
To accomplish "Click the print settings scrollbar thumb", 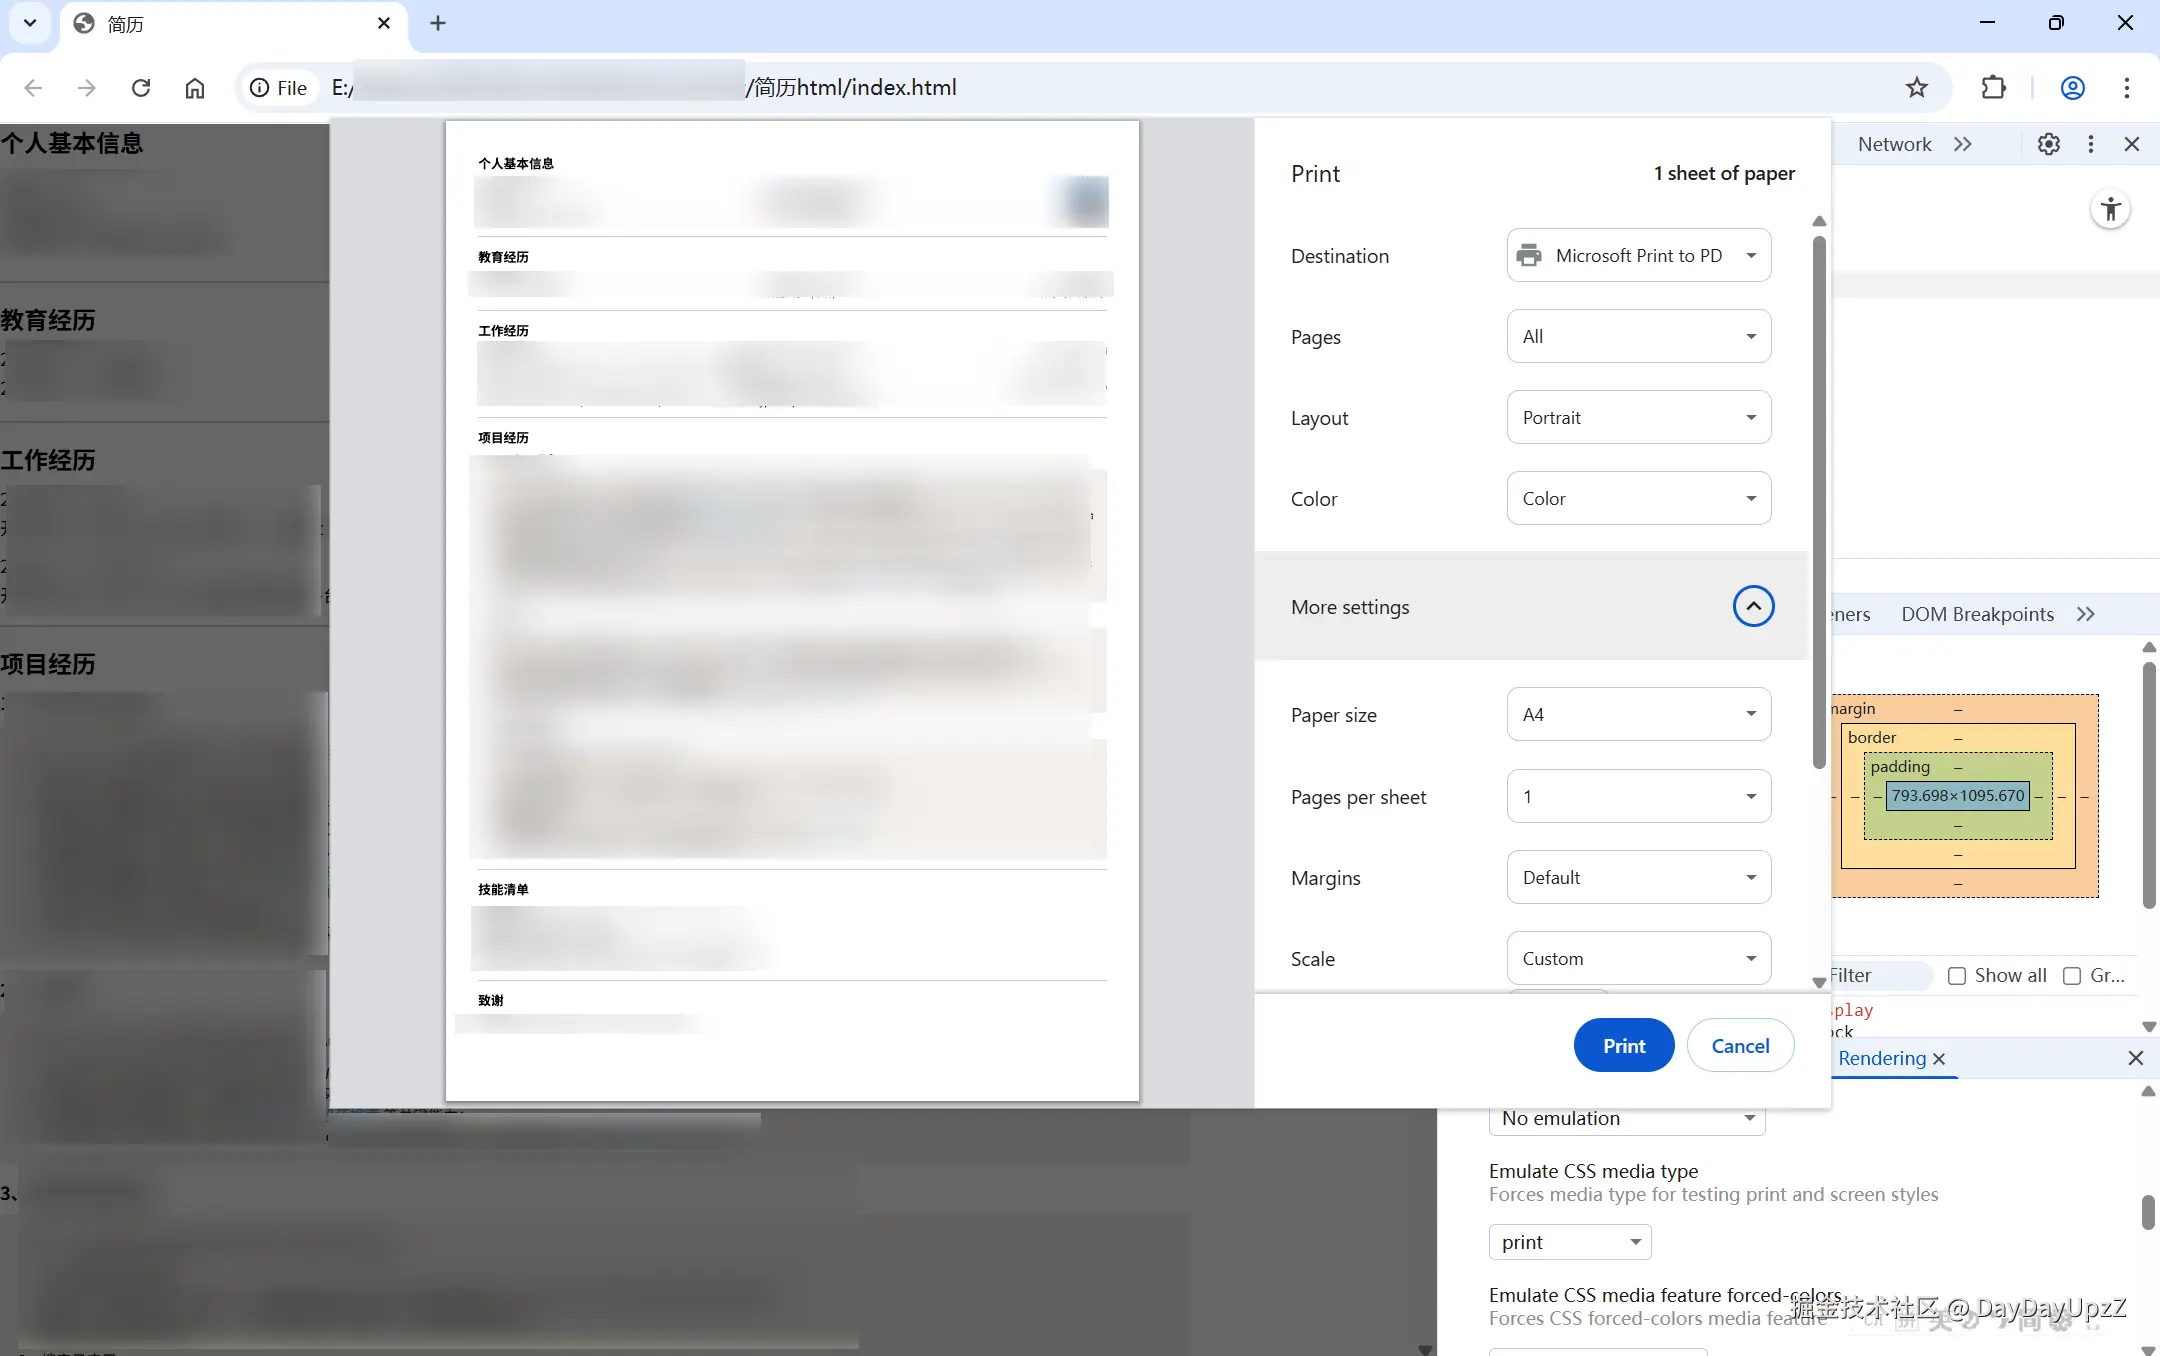I will pos(1819,500).
